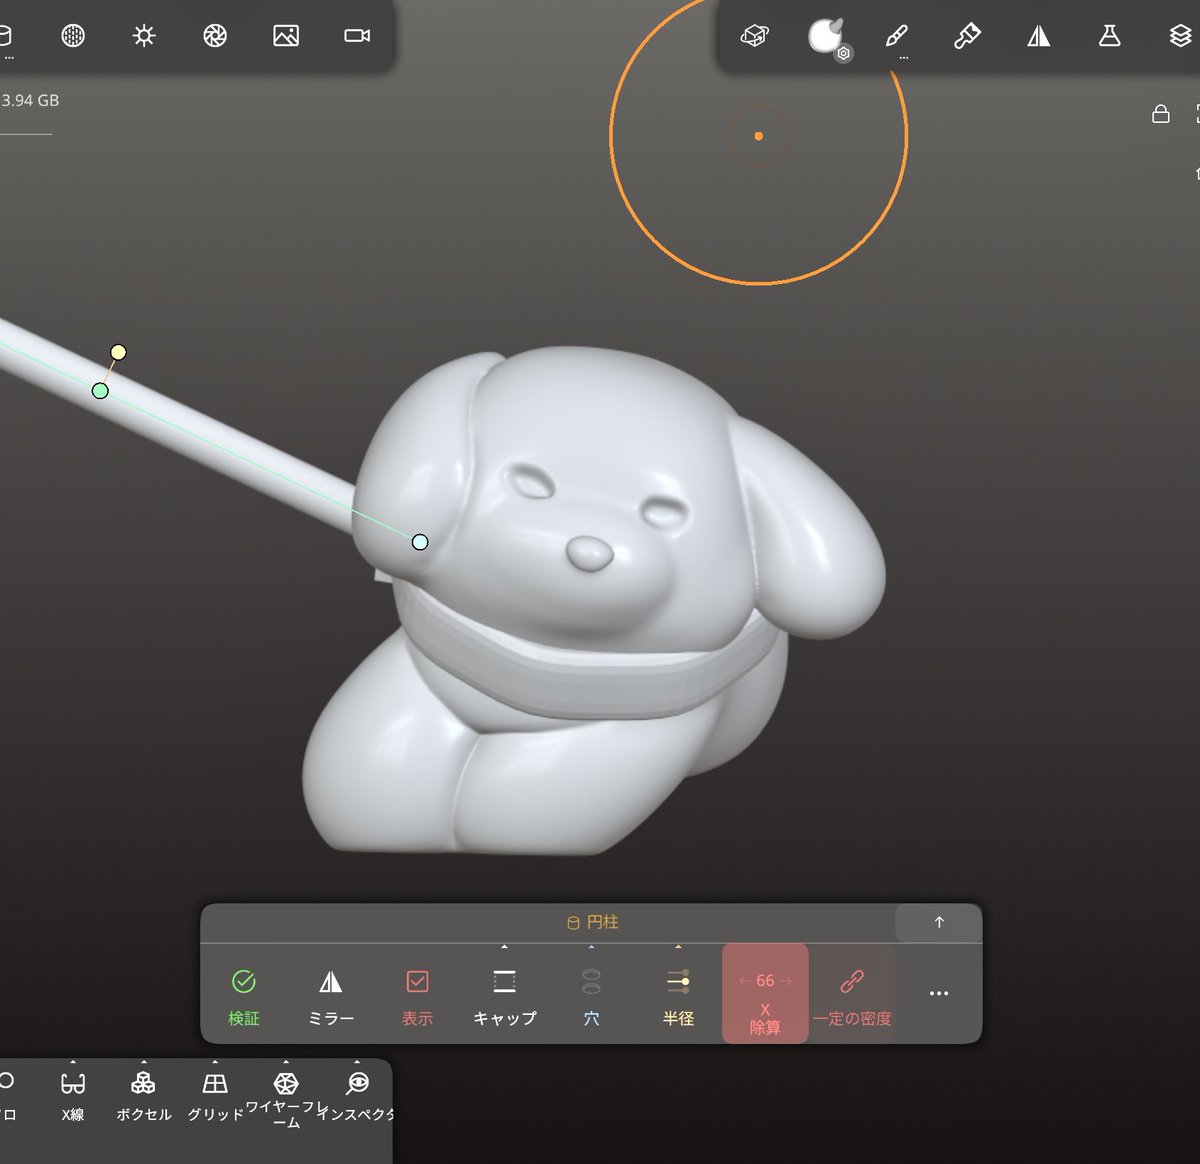Screen dimensions: 1200x1164
Task: Click the lock icon below the top toolbar
Action: (x=1161, y=113)
